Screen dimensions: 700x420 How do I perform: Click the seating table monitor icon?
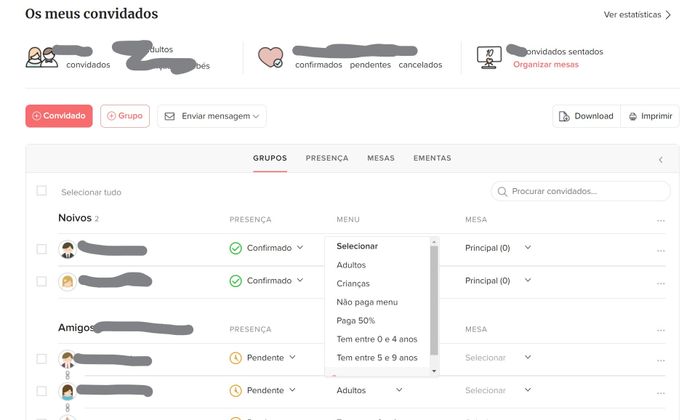point(489,57)
